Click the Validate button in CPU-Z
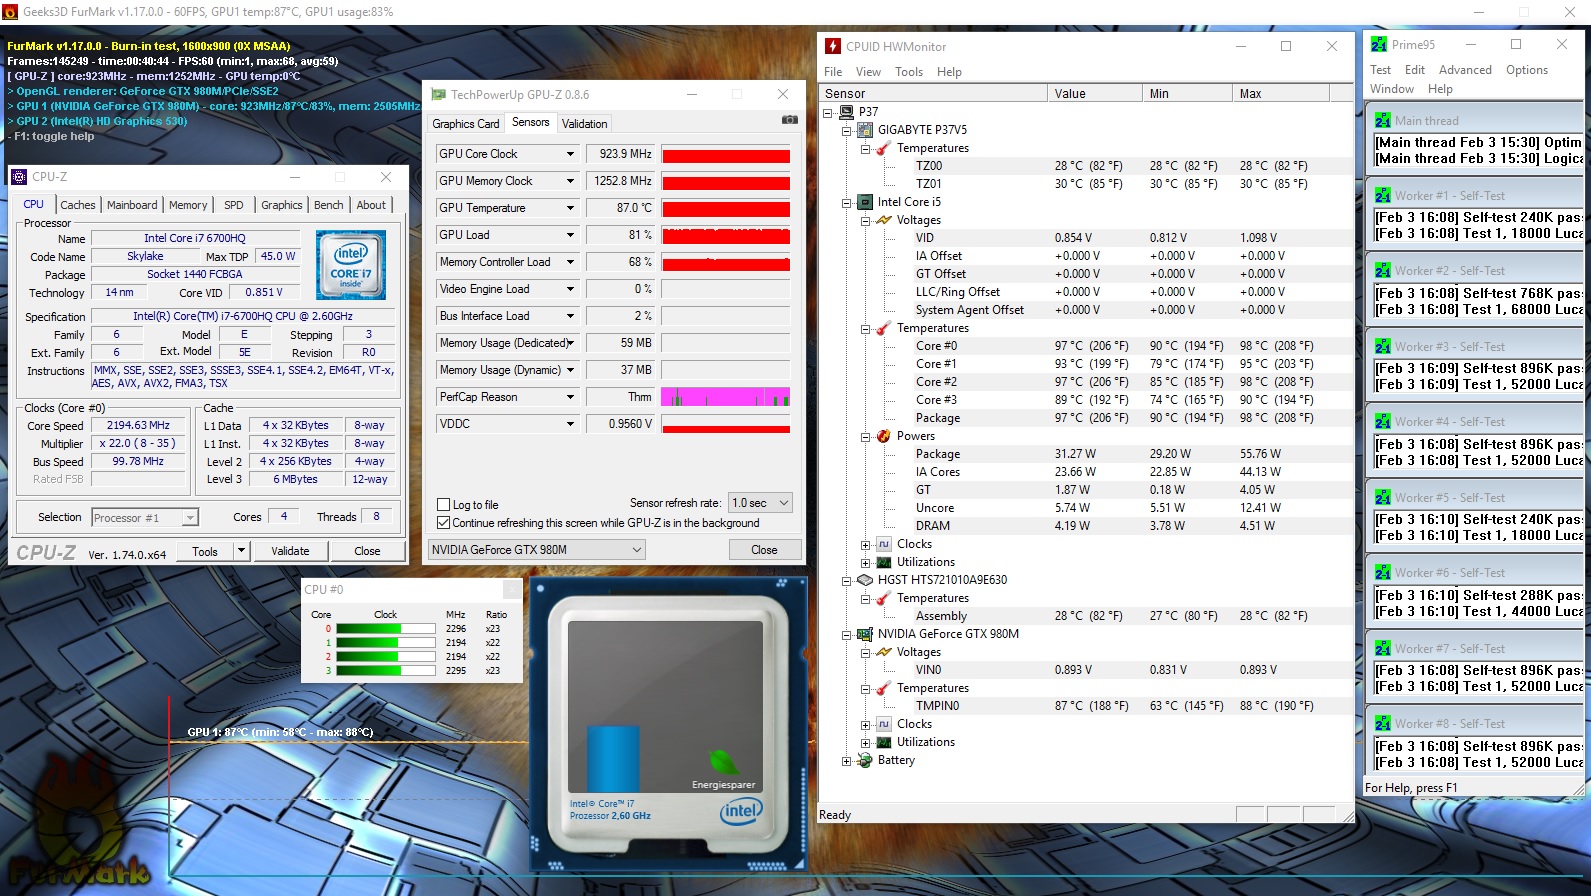Screen dimensions: 1591x896 tap(290, 551)
